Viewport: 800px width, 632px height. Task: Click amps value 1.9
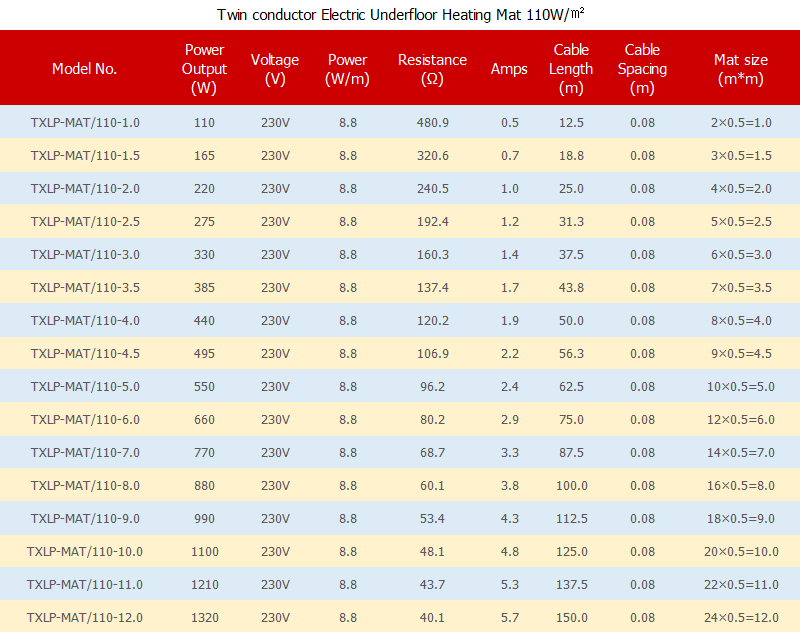tap(510, 320)
